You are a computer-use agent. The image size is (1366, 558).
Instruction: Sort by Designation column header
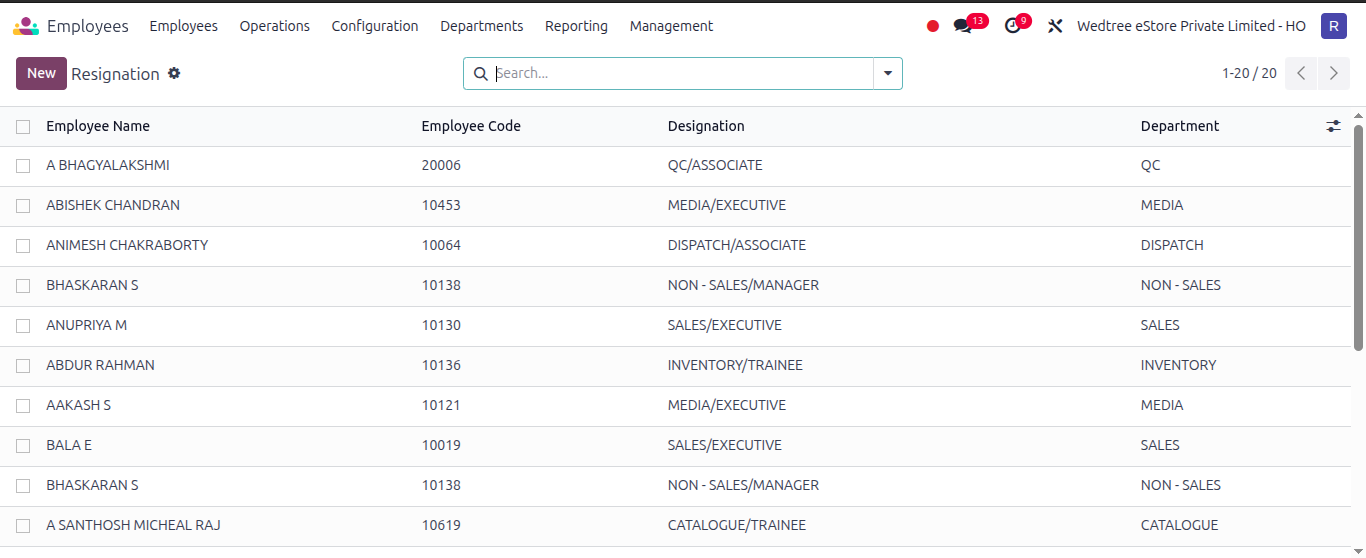click(x=706, y=126)
